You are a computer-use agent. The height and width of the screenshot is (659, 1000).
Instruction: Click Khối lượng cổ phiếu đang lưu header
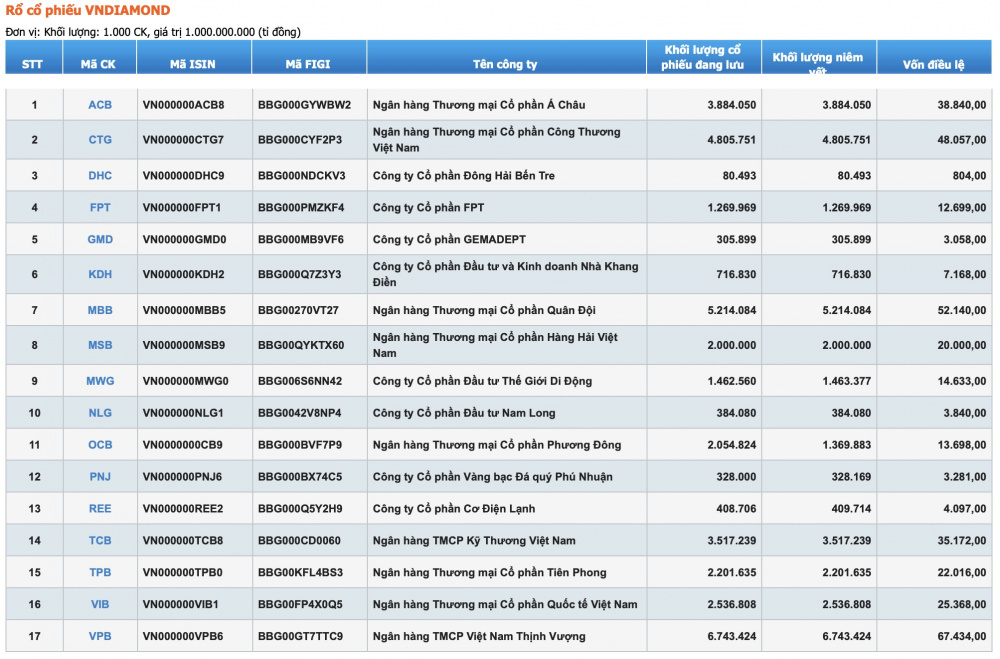point(702,57)
